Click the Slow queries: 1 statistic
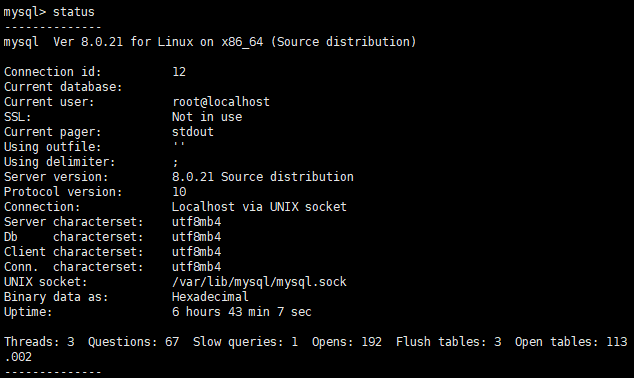 [245, 342]
